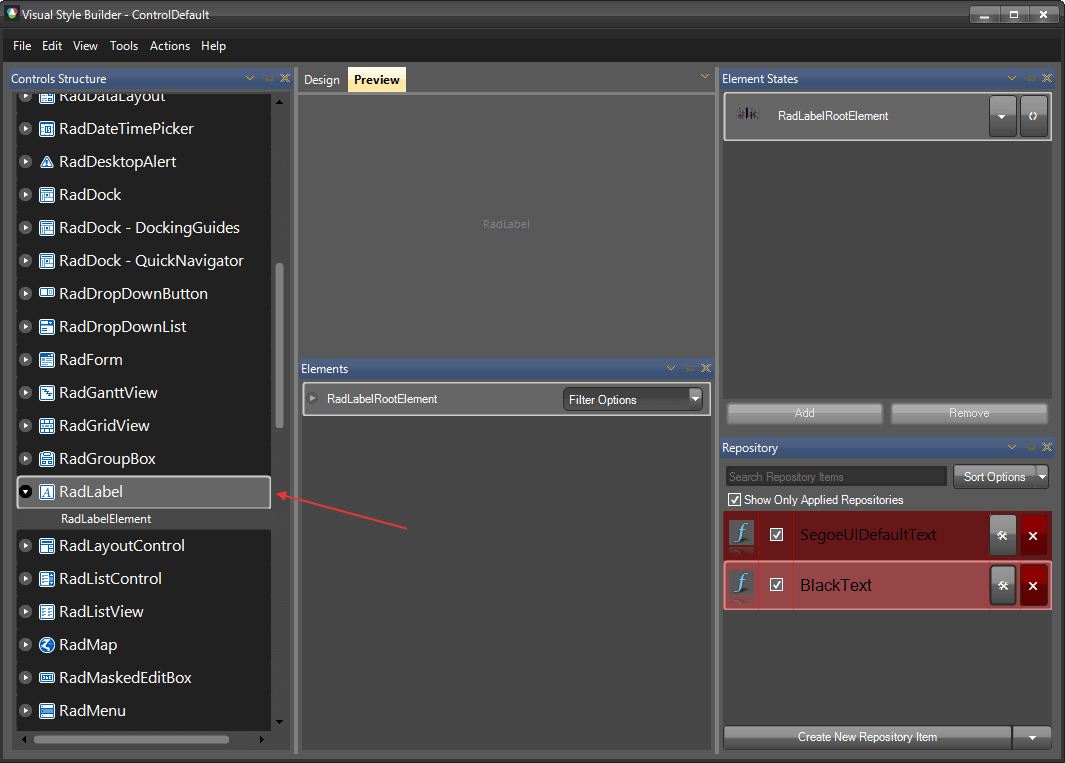Uncheck the BlackText repository checkbox
The image size is (1065, 763).
[x=776, y=585]
